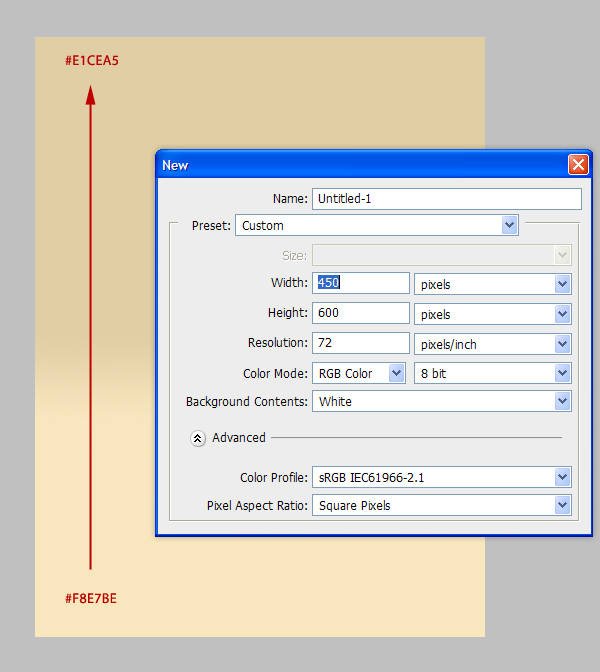This screenshot has height=672, width=600.
Task: Click the red gradient direction arrowhead
Action: pyautogui.click(x=90, y=95)
